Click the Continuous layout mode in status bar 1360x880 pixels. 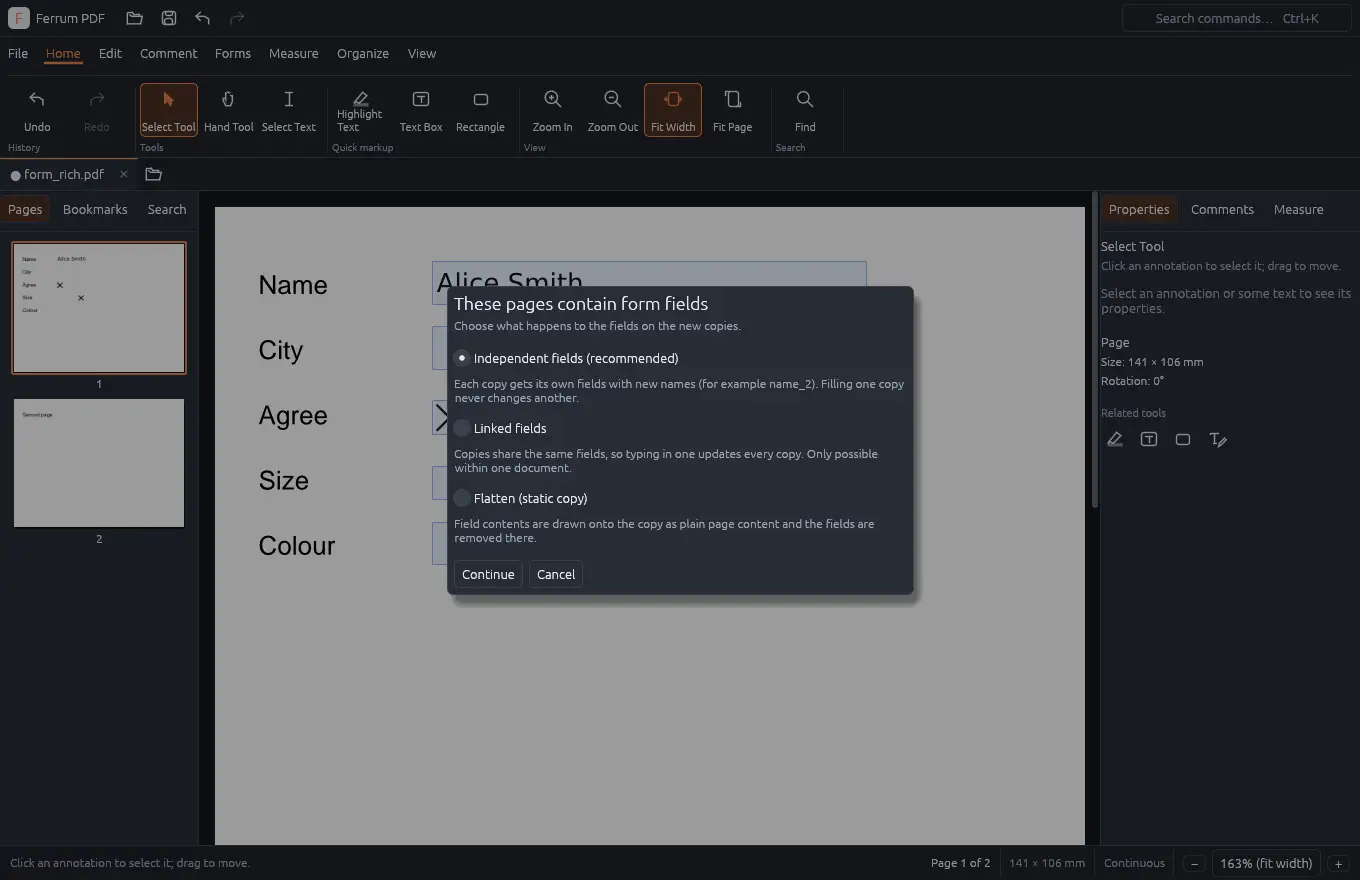click(1134, 863)
